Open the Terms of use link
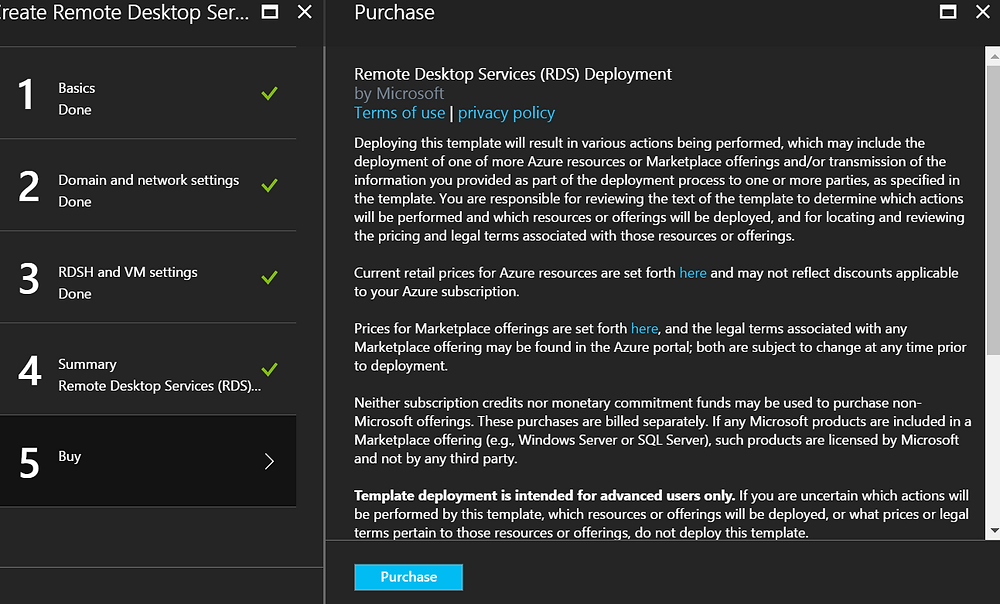The image size is (1000, 604). pyautogui.click(x=399, y=113)
